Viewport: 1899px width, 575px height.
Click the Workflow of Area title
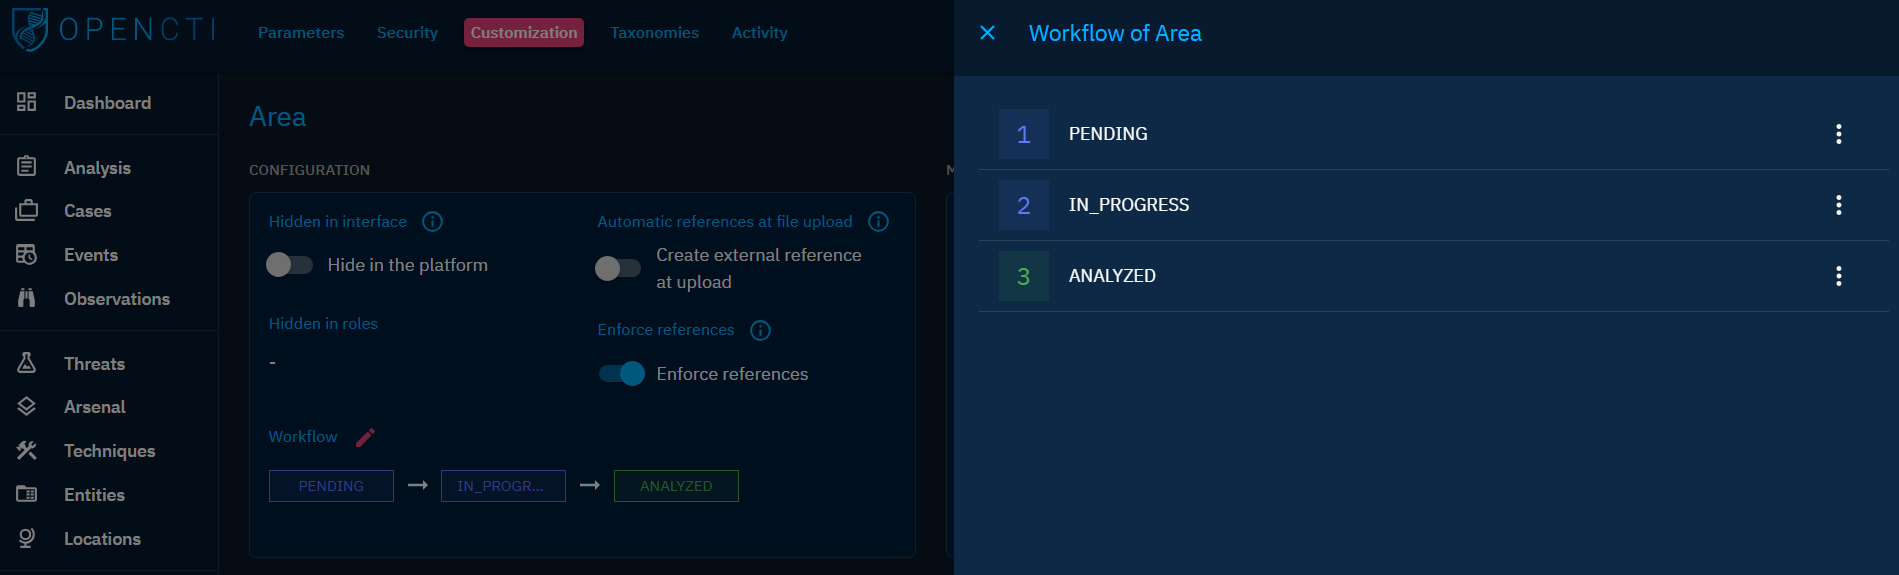coord(1115,33)
